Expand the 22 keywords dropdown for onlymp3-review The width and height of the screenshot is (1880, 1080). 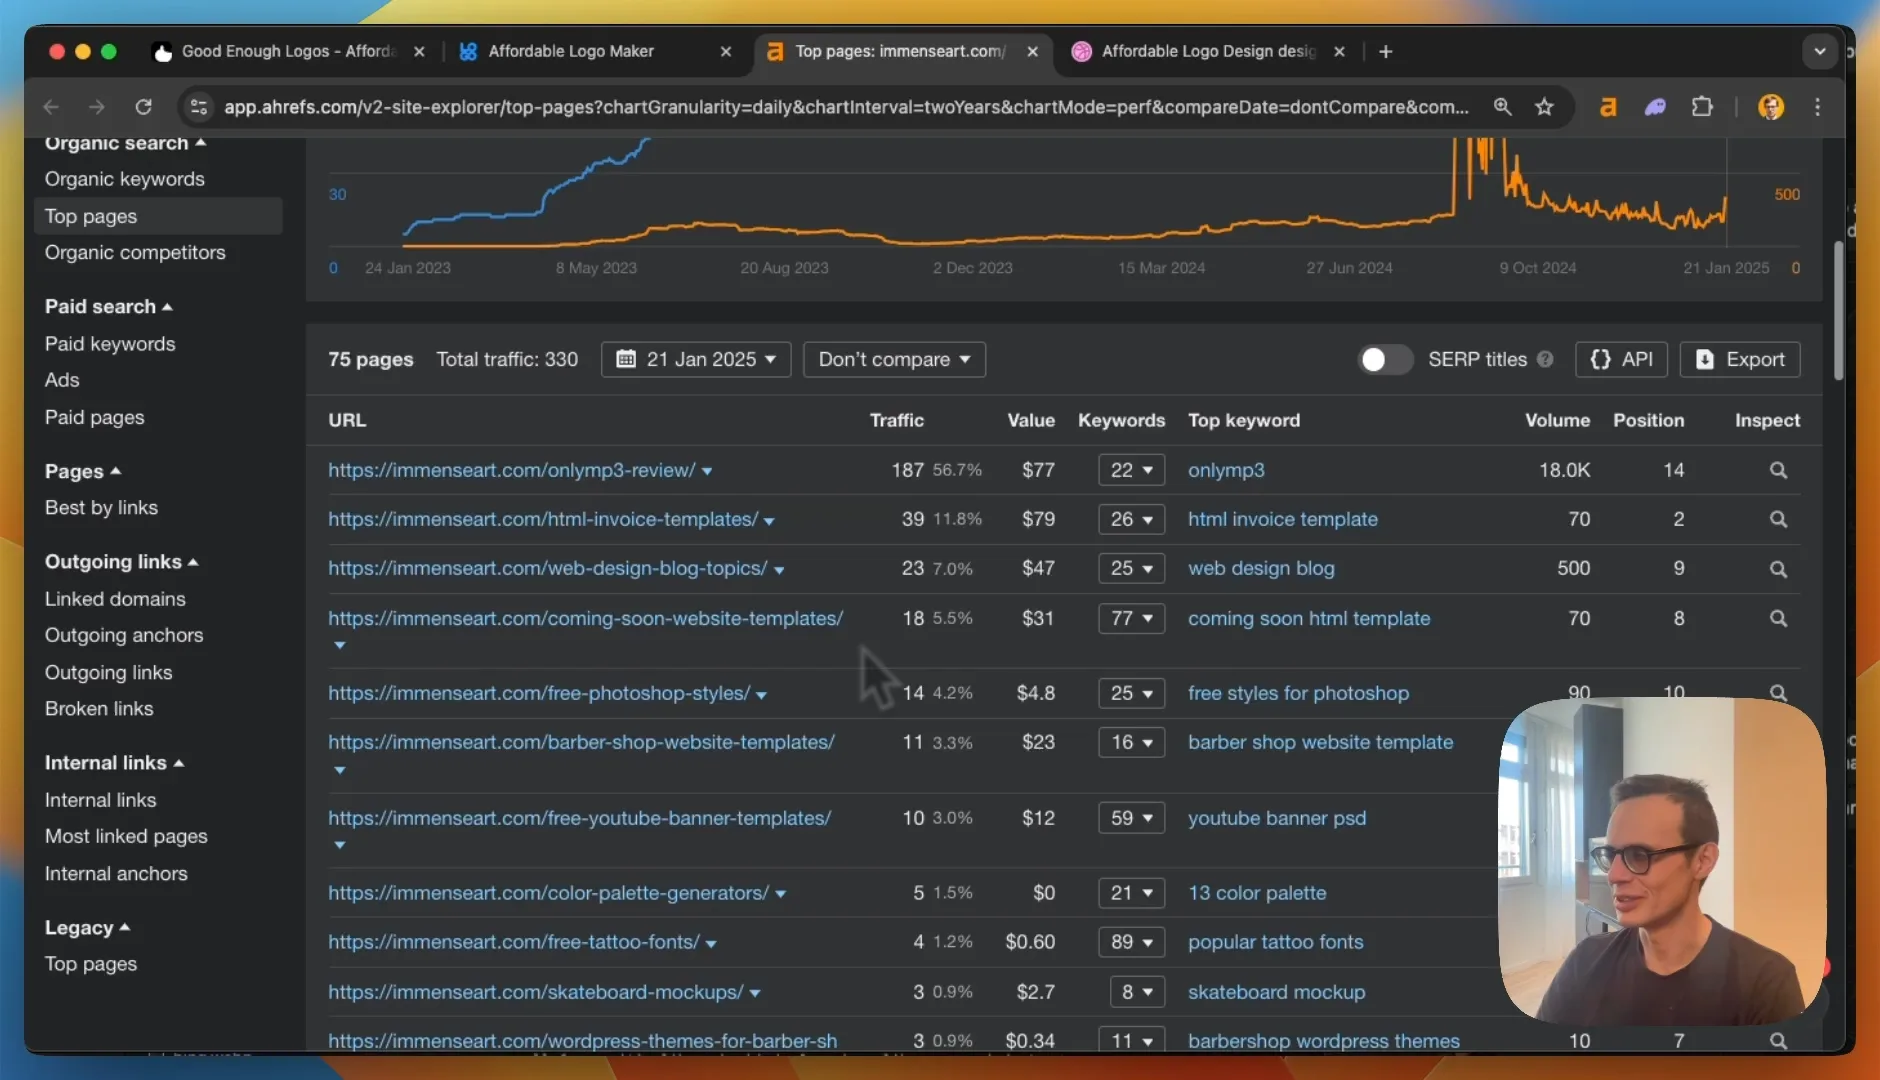click(x=1131, y=470)
